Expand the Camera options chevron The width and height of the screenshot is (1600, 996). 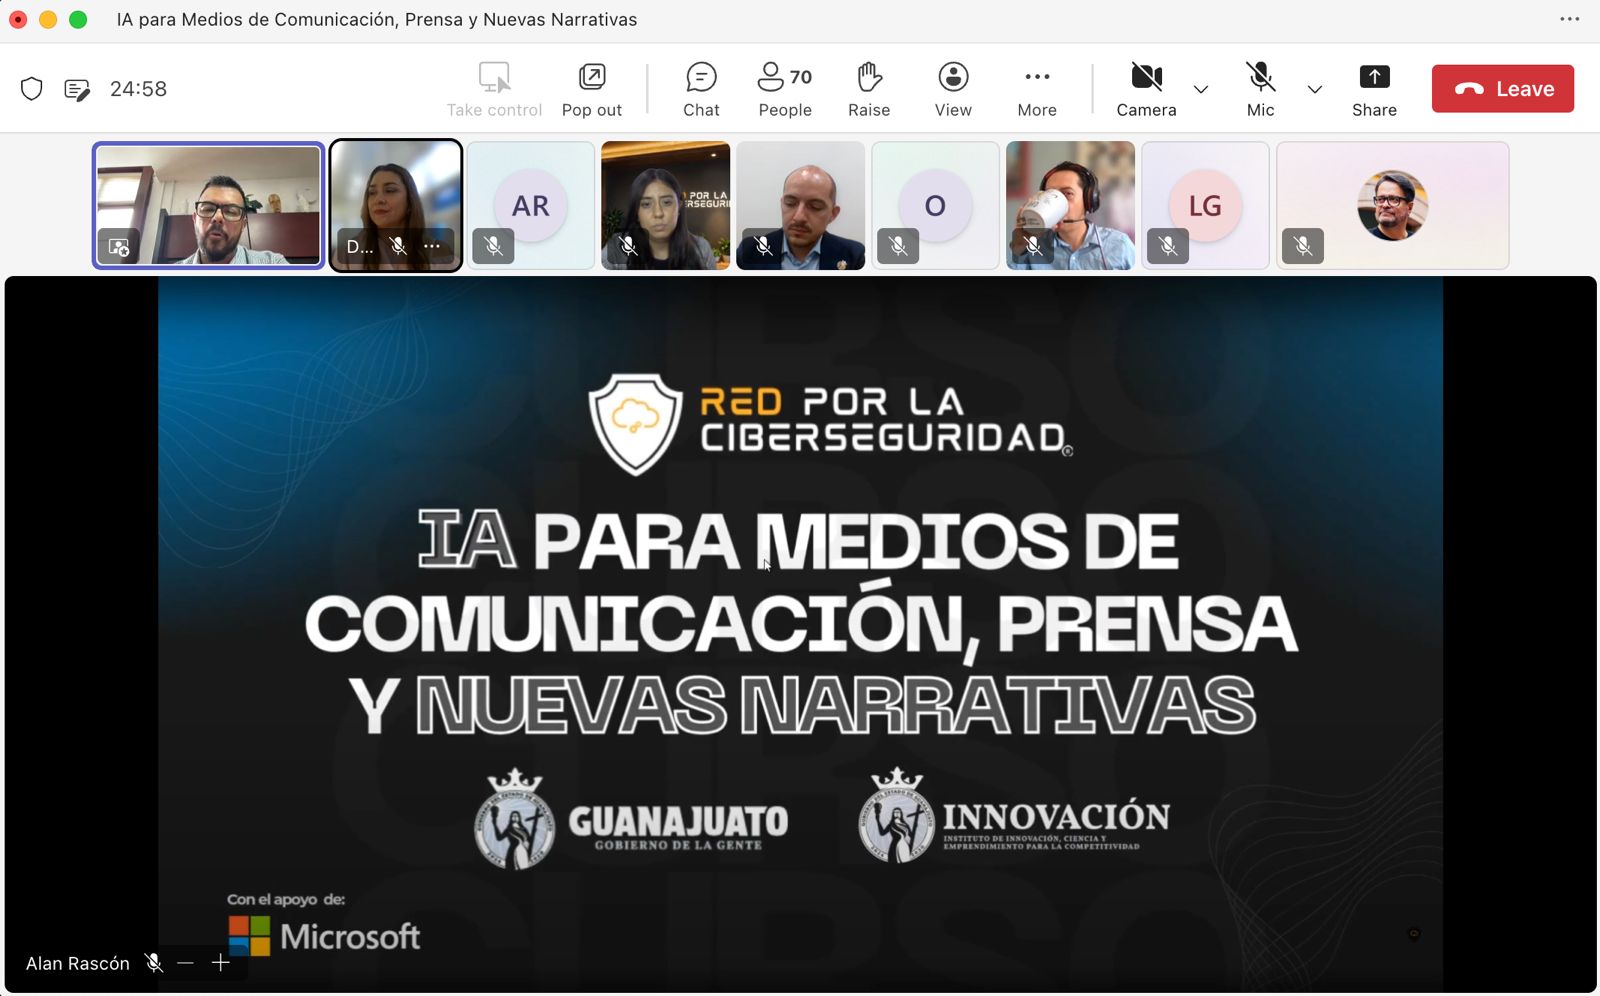[1201, 89]
